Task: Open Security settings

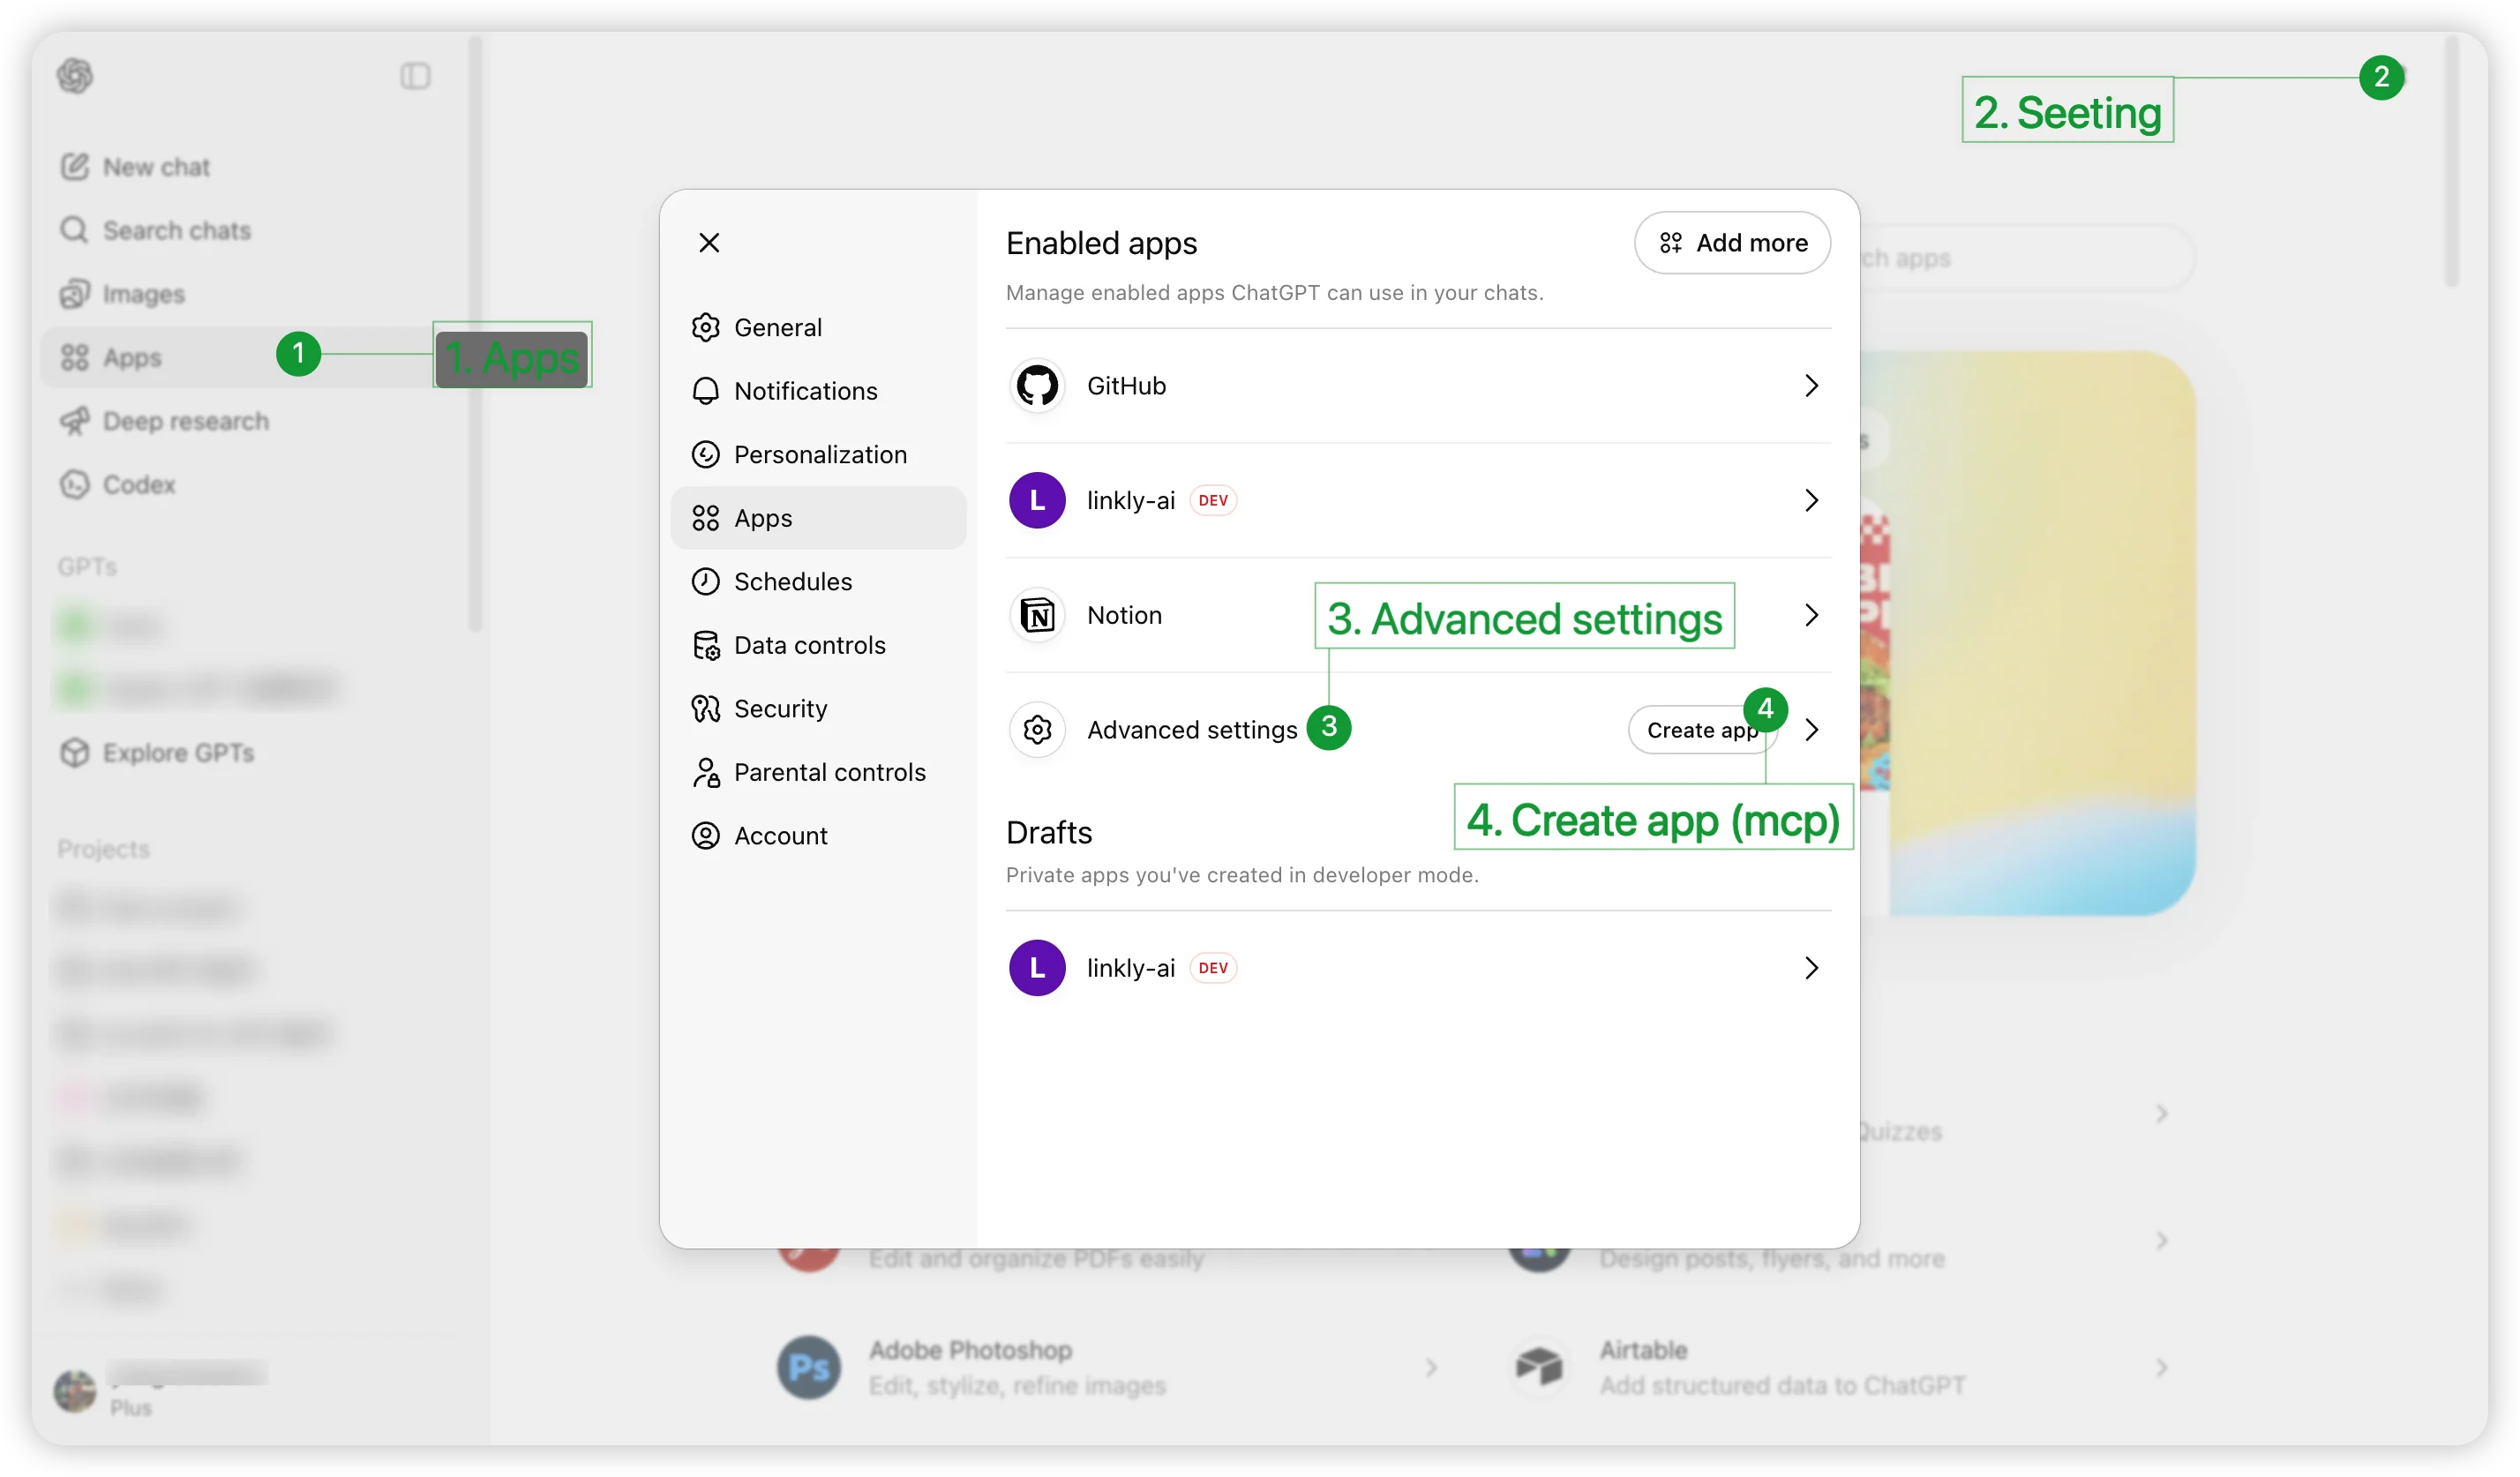Action: 781,708
